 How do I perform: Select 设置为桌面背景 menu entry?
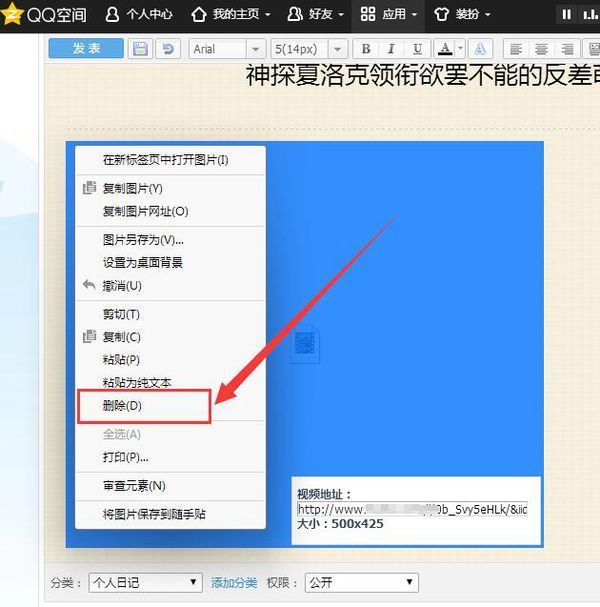(170, 263)
